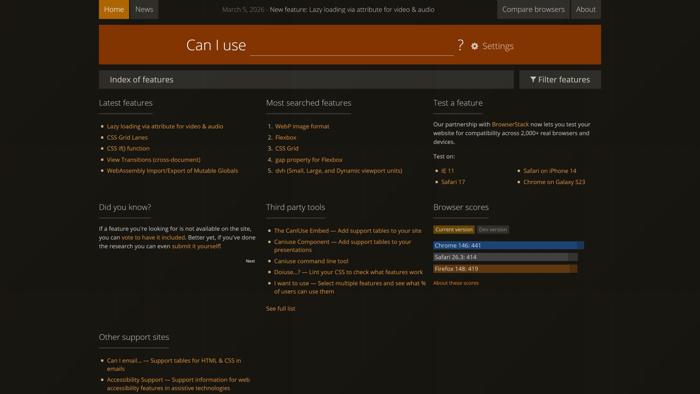This screenshot has width=700, height=394.
Task: Open Doiuse CSS lint tool link
Action: coord(348,272)
